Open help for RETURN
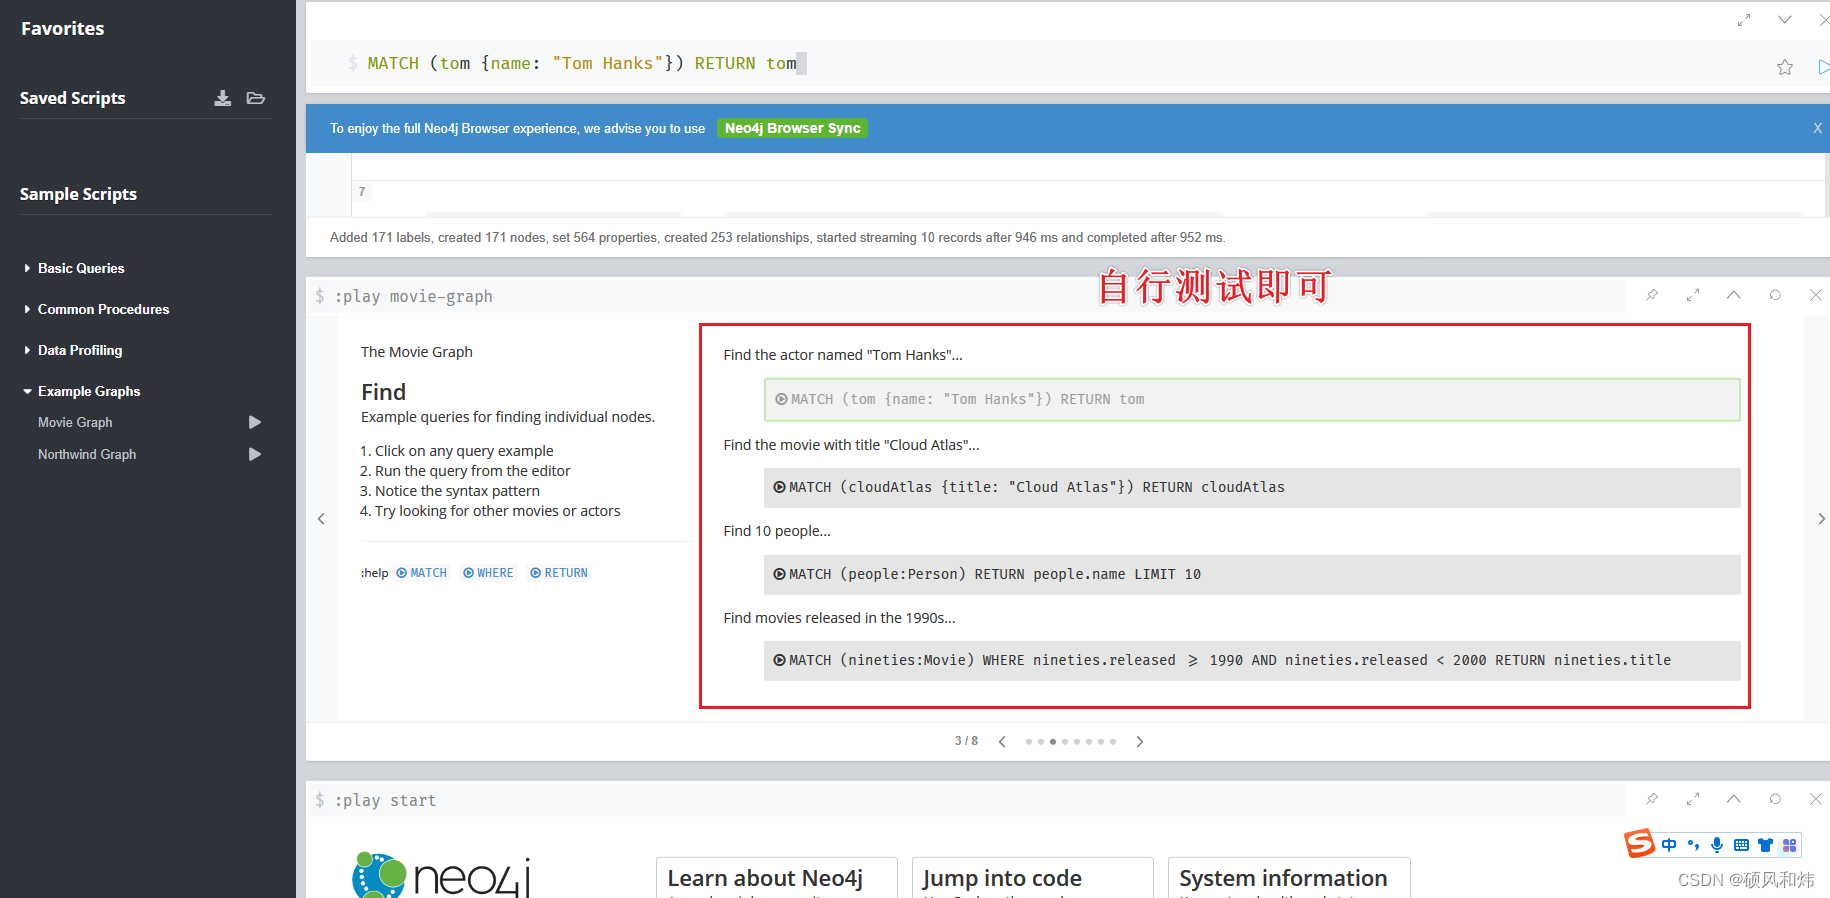The image size is (1830, 898). point(559,573)
